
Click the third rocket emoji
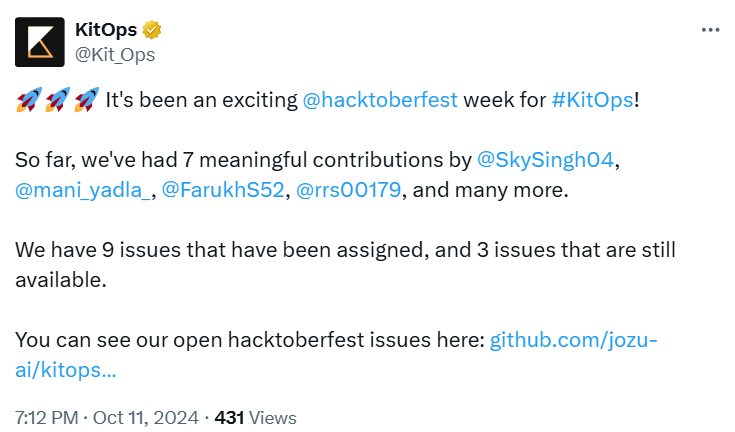coord(87,100)
